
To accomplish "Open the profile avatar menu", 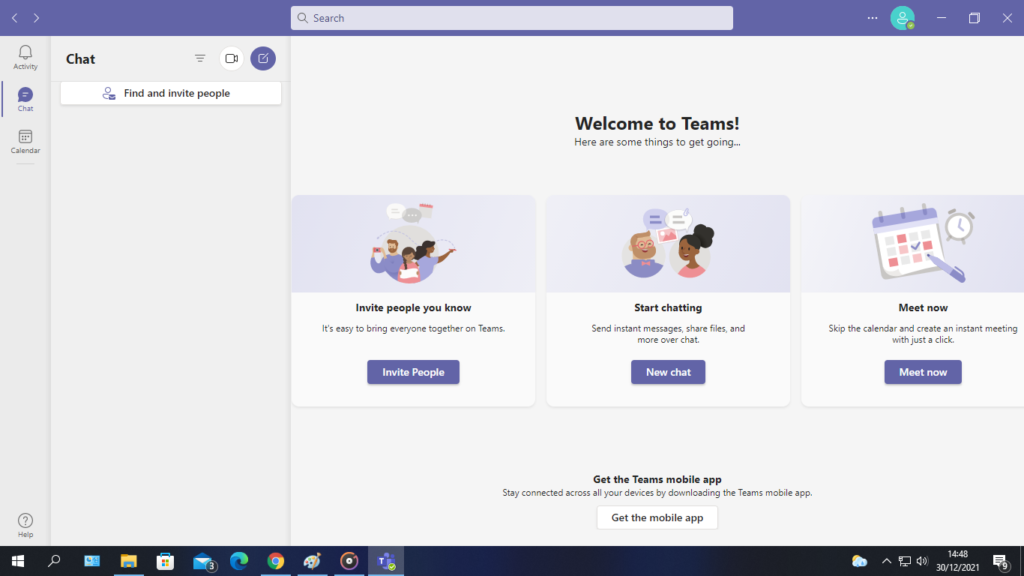I will point(903,18).
